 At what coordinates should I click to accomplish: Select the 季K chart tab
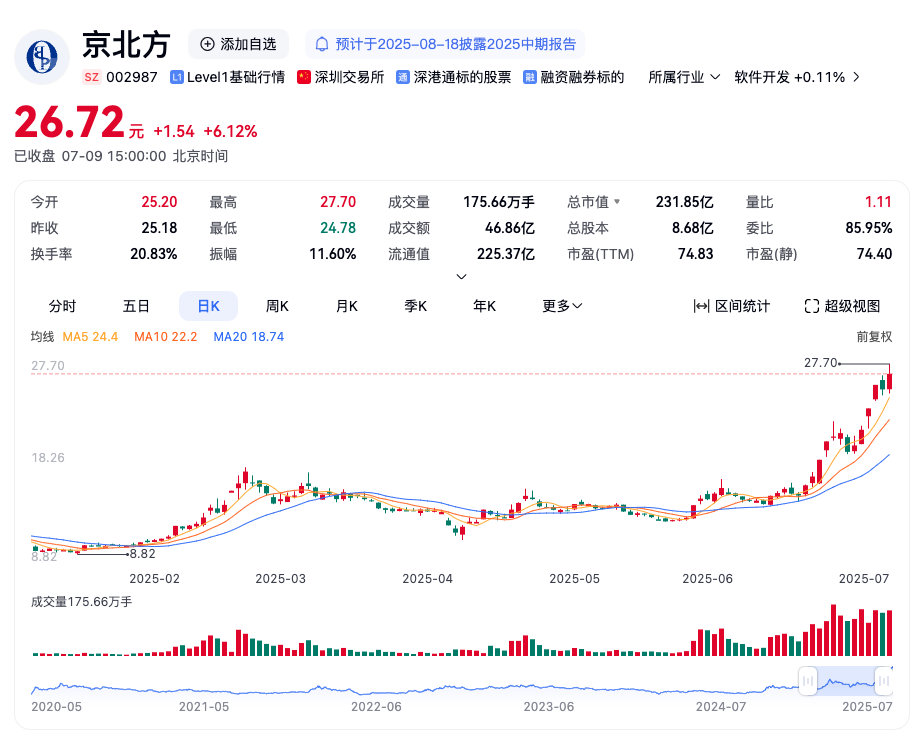click(x=415, y=306)
